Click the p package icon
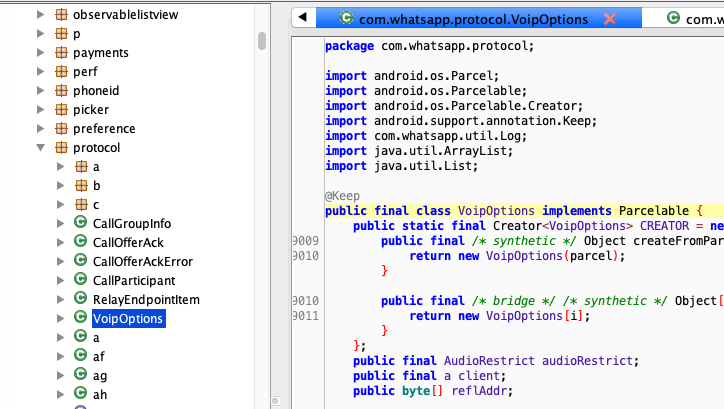724x409 pixels. (x=61, y=34)
